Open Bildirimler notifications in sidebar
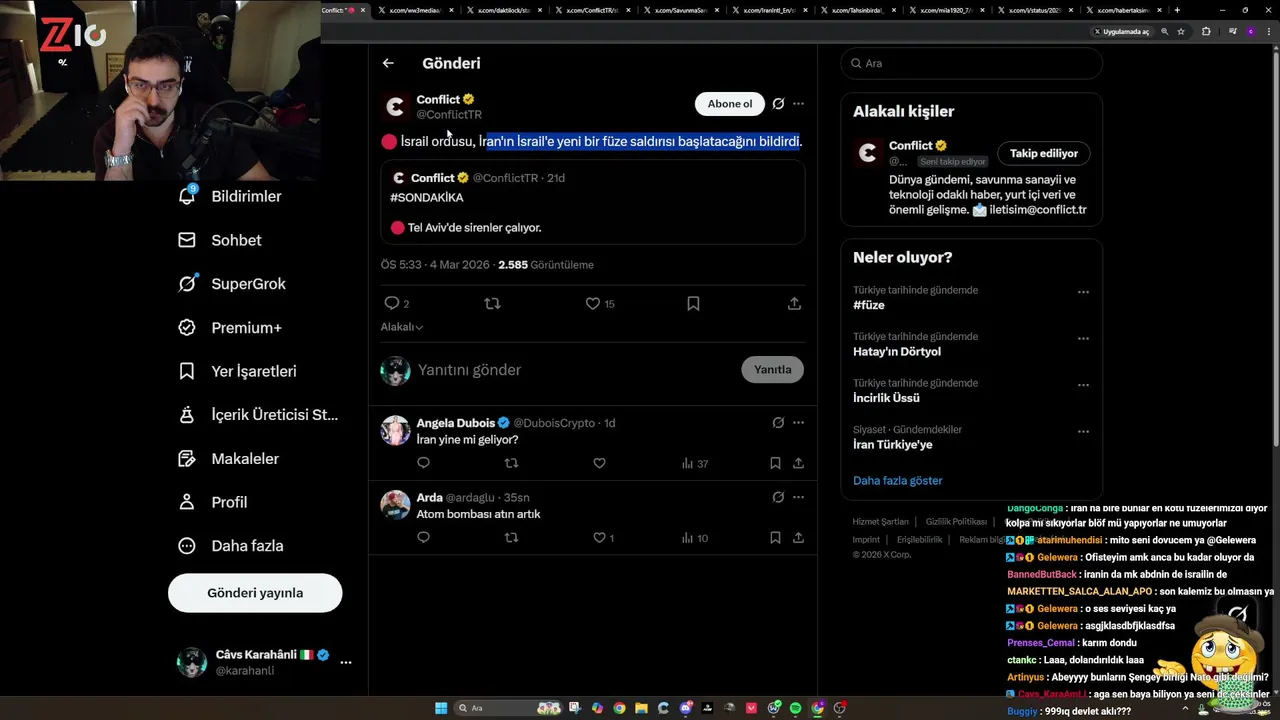 (x=229, y=196)
